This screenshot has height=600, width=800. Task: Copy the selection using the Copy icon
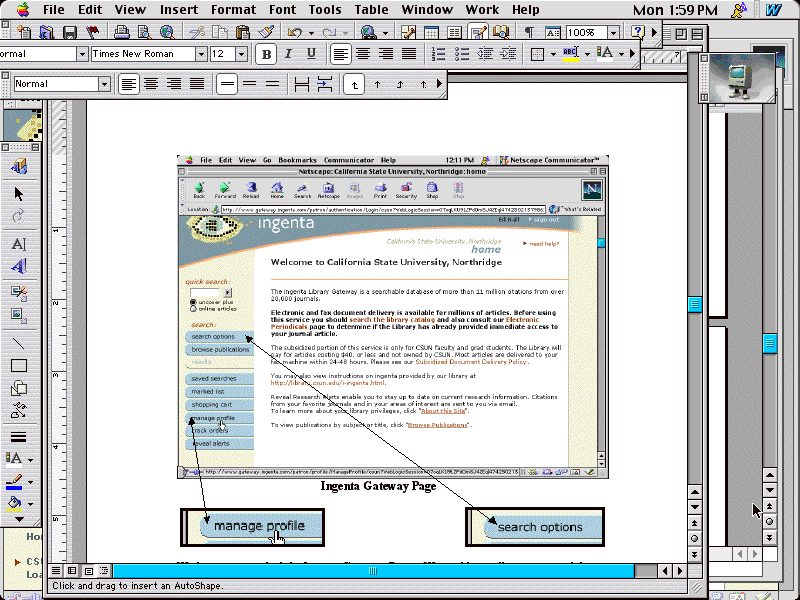219,33
